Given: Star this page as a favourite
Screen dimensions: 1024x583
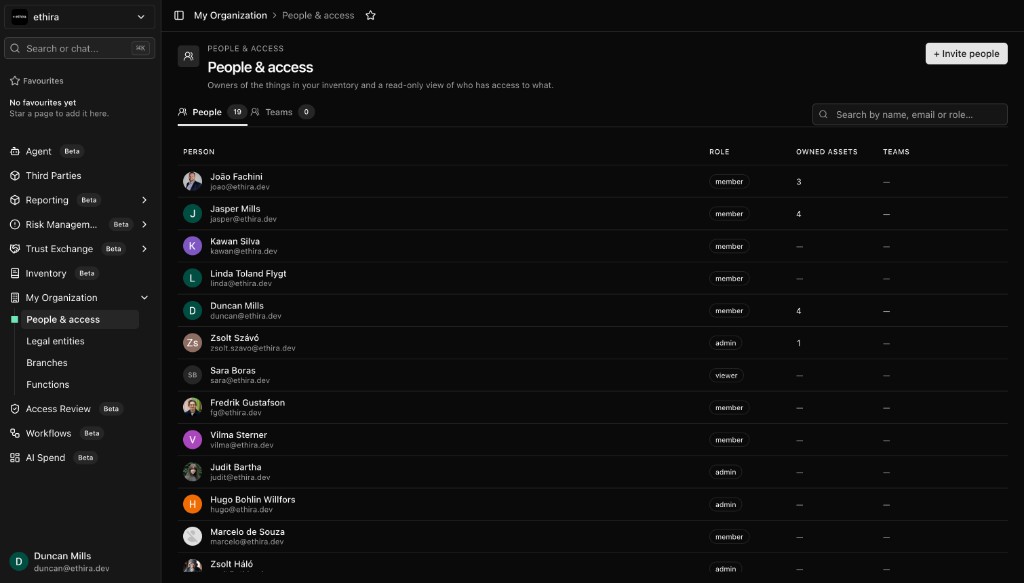Looking at the screenshot, I should tap(370, 15).
